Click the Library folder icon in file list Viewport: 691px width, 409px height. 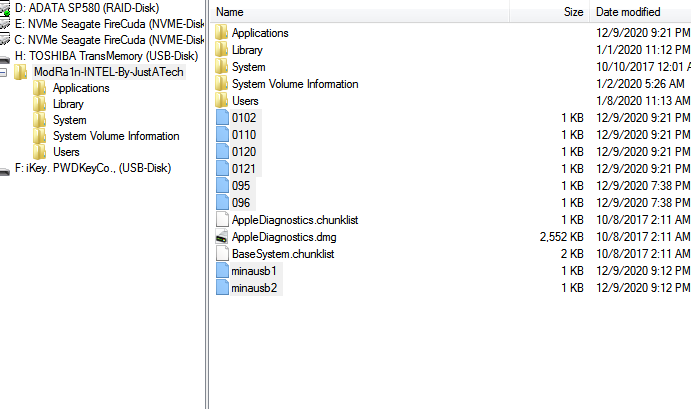(222, 50)
